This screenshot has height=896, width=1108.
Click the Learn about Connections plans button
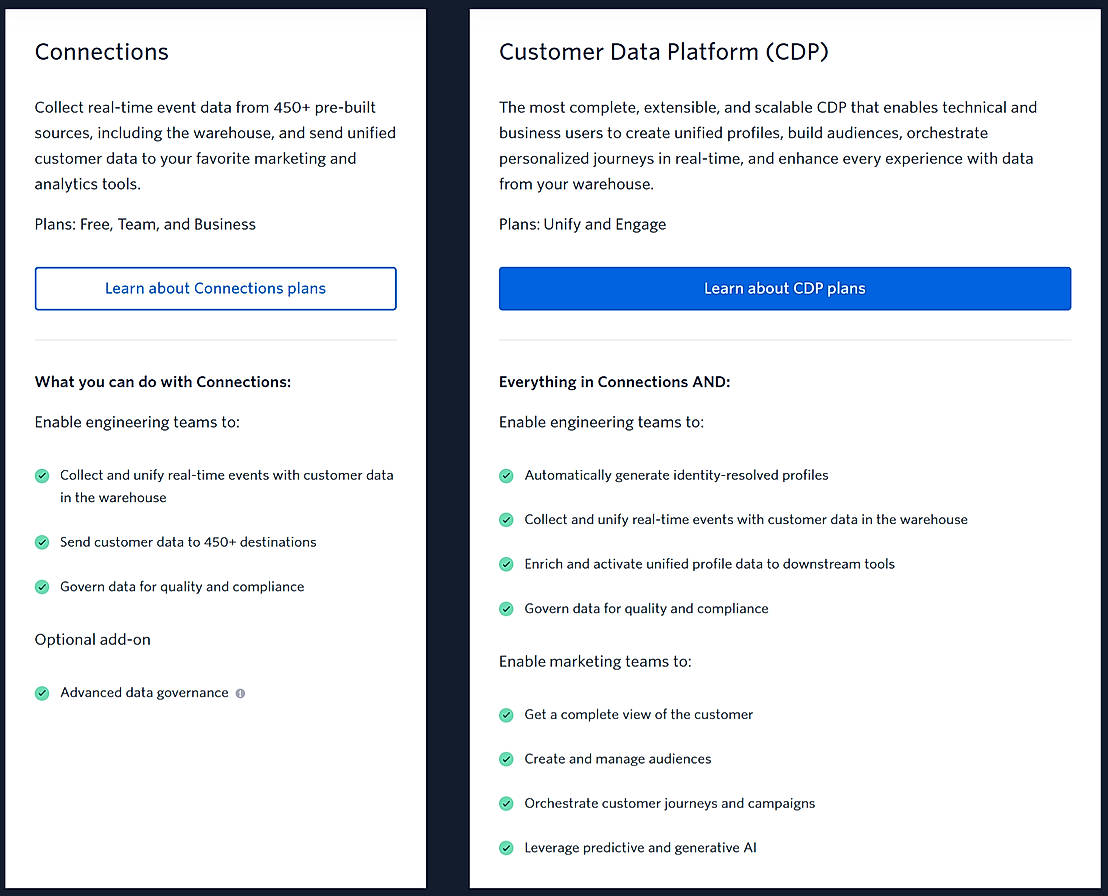pyautogui.click(x=215, y=288)
